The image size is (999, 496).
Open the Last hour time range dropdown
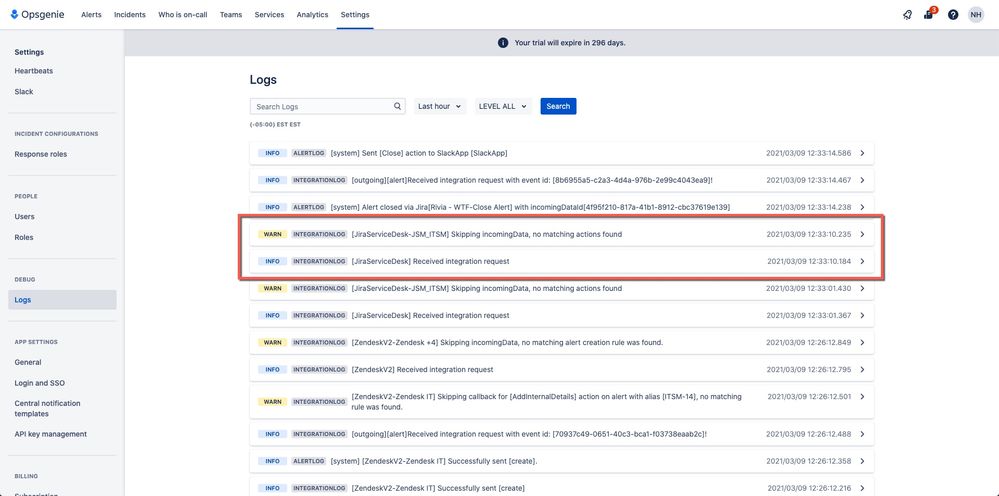tap(440, 106)
